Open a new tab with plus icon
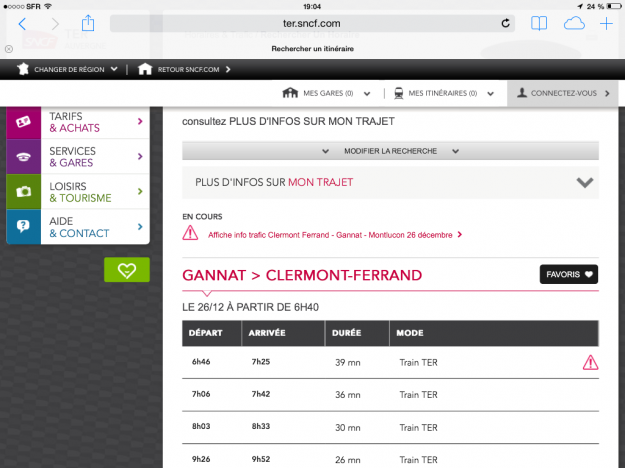This screenshot has width=625, height=468. pyautogui.click(x=607, y=23)
